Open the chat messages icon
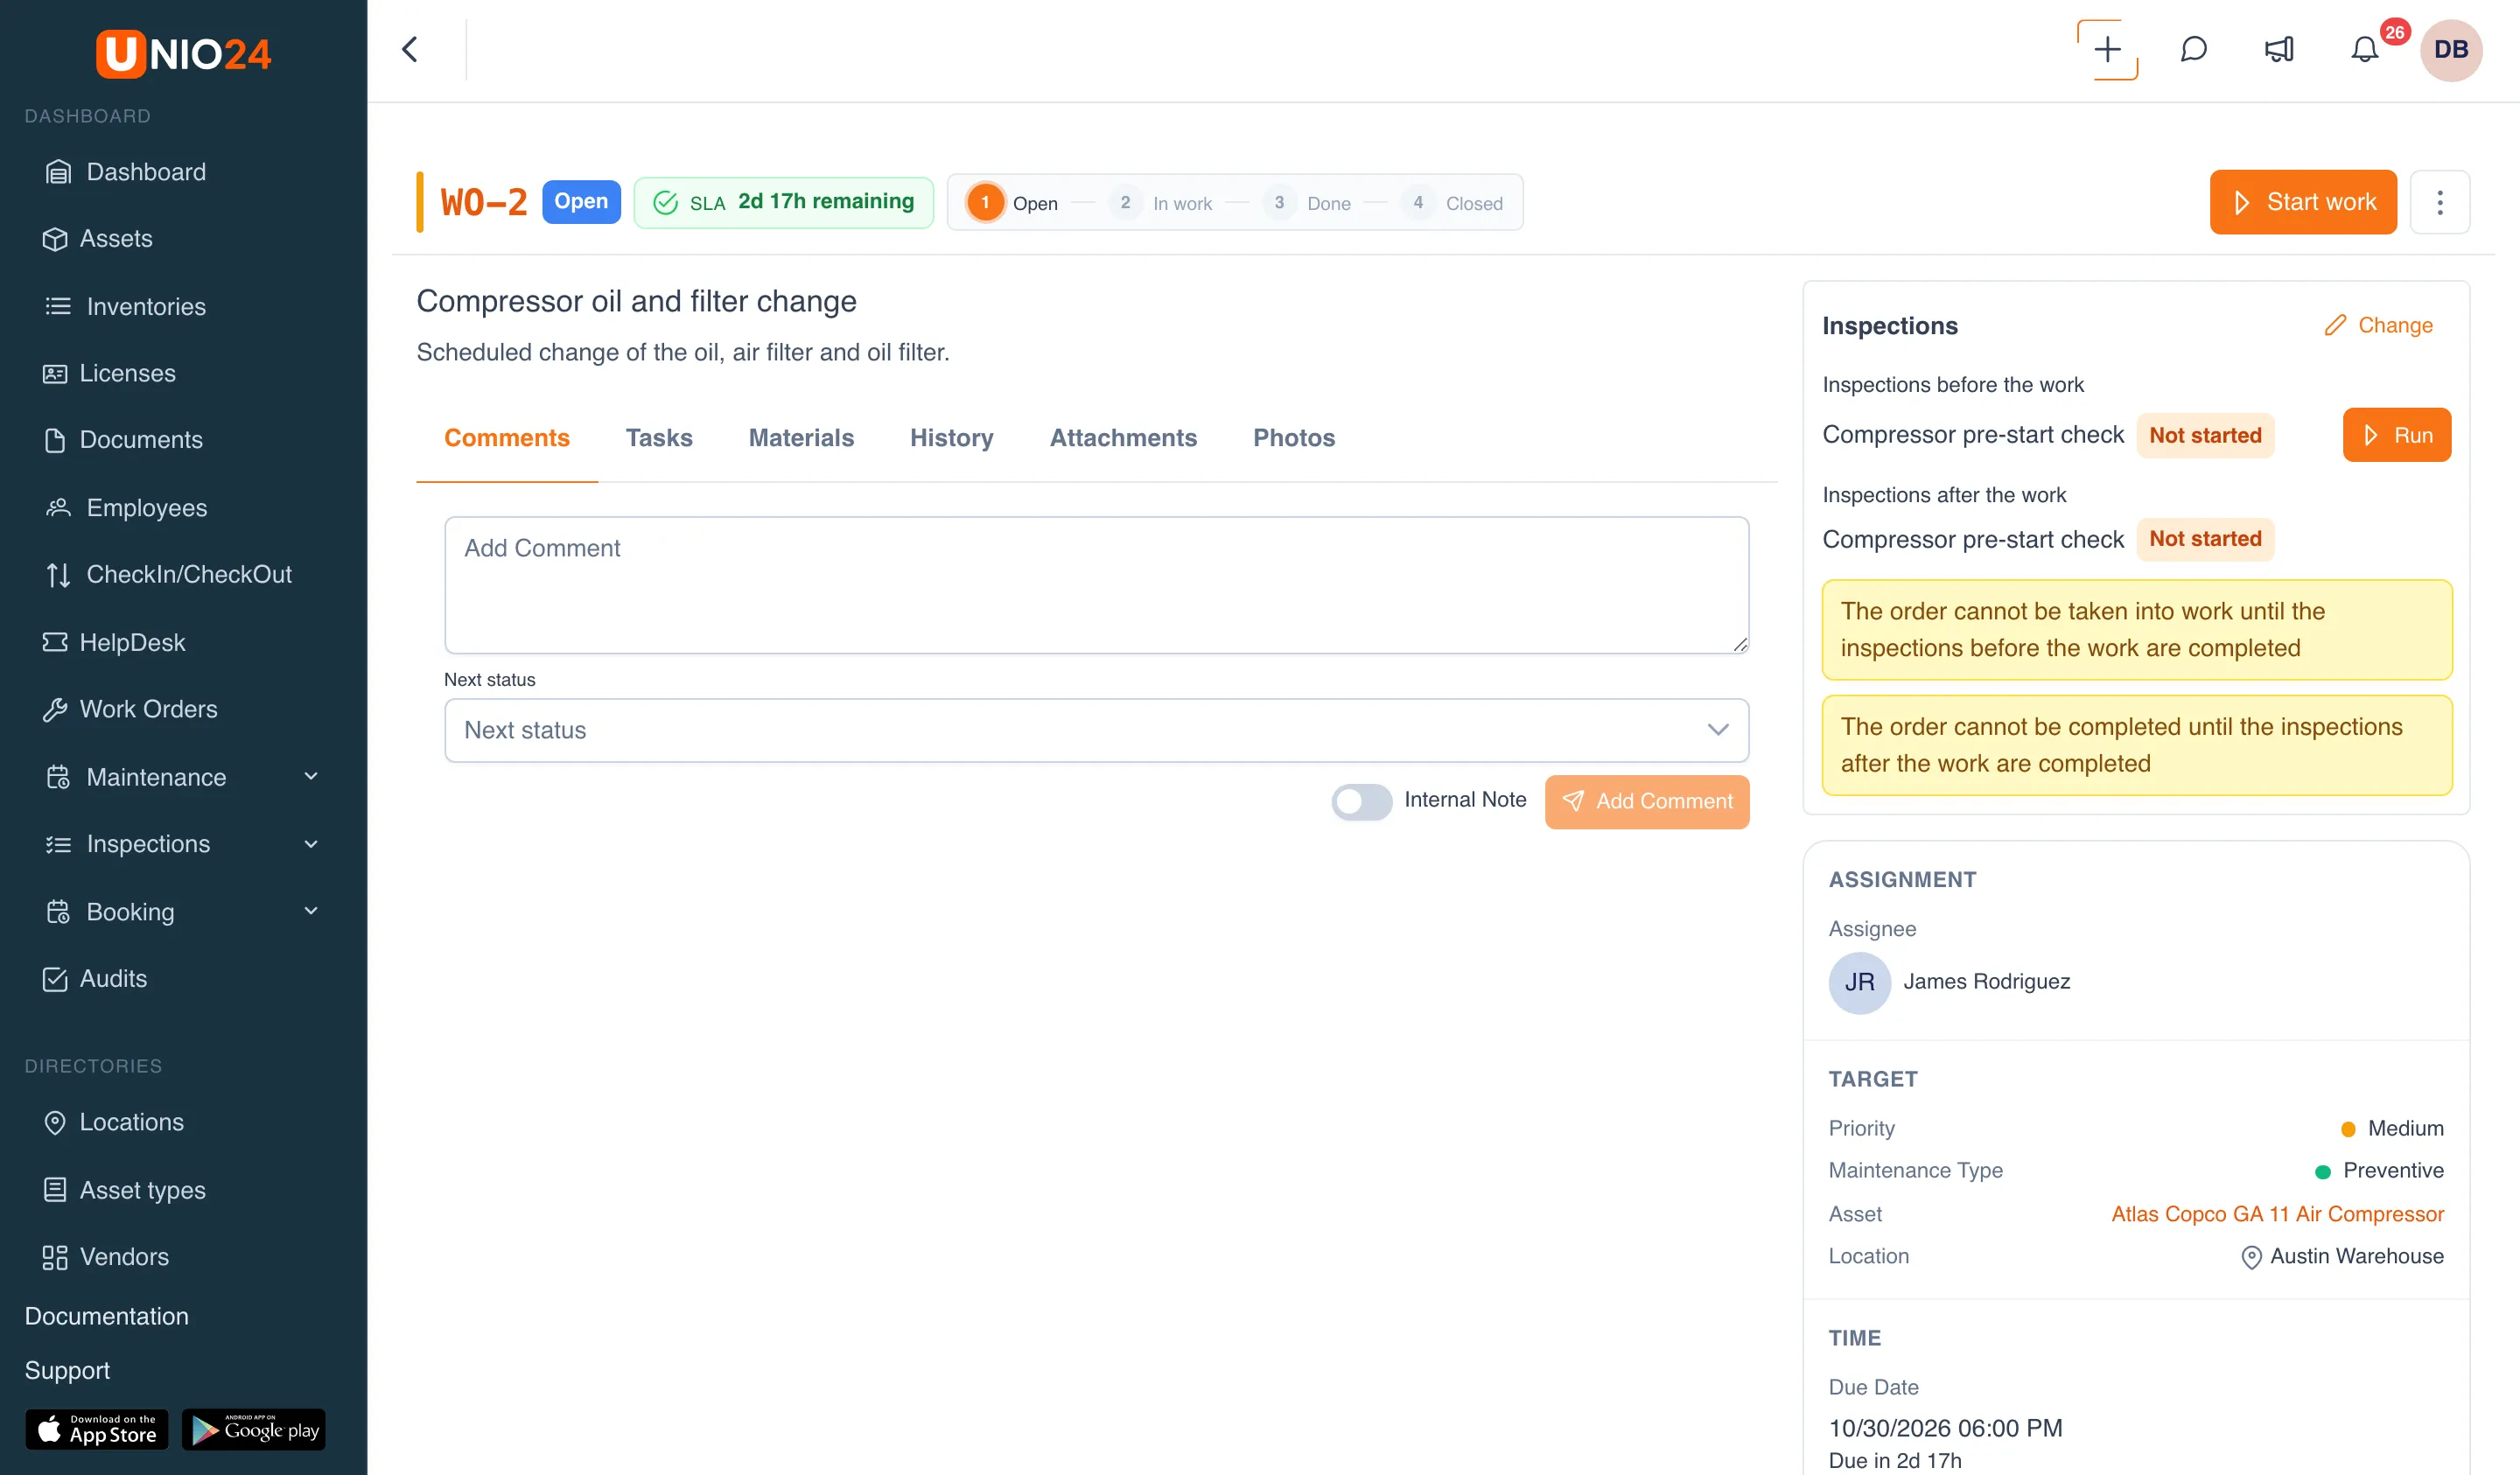Screen dimensions: 2520x1475 2193,49
